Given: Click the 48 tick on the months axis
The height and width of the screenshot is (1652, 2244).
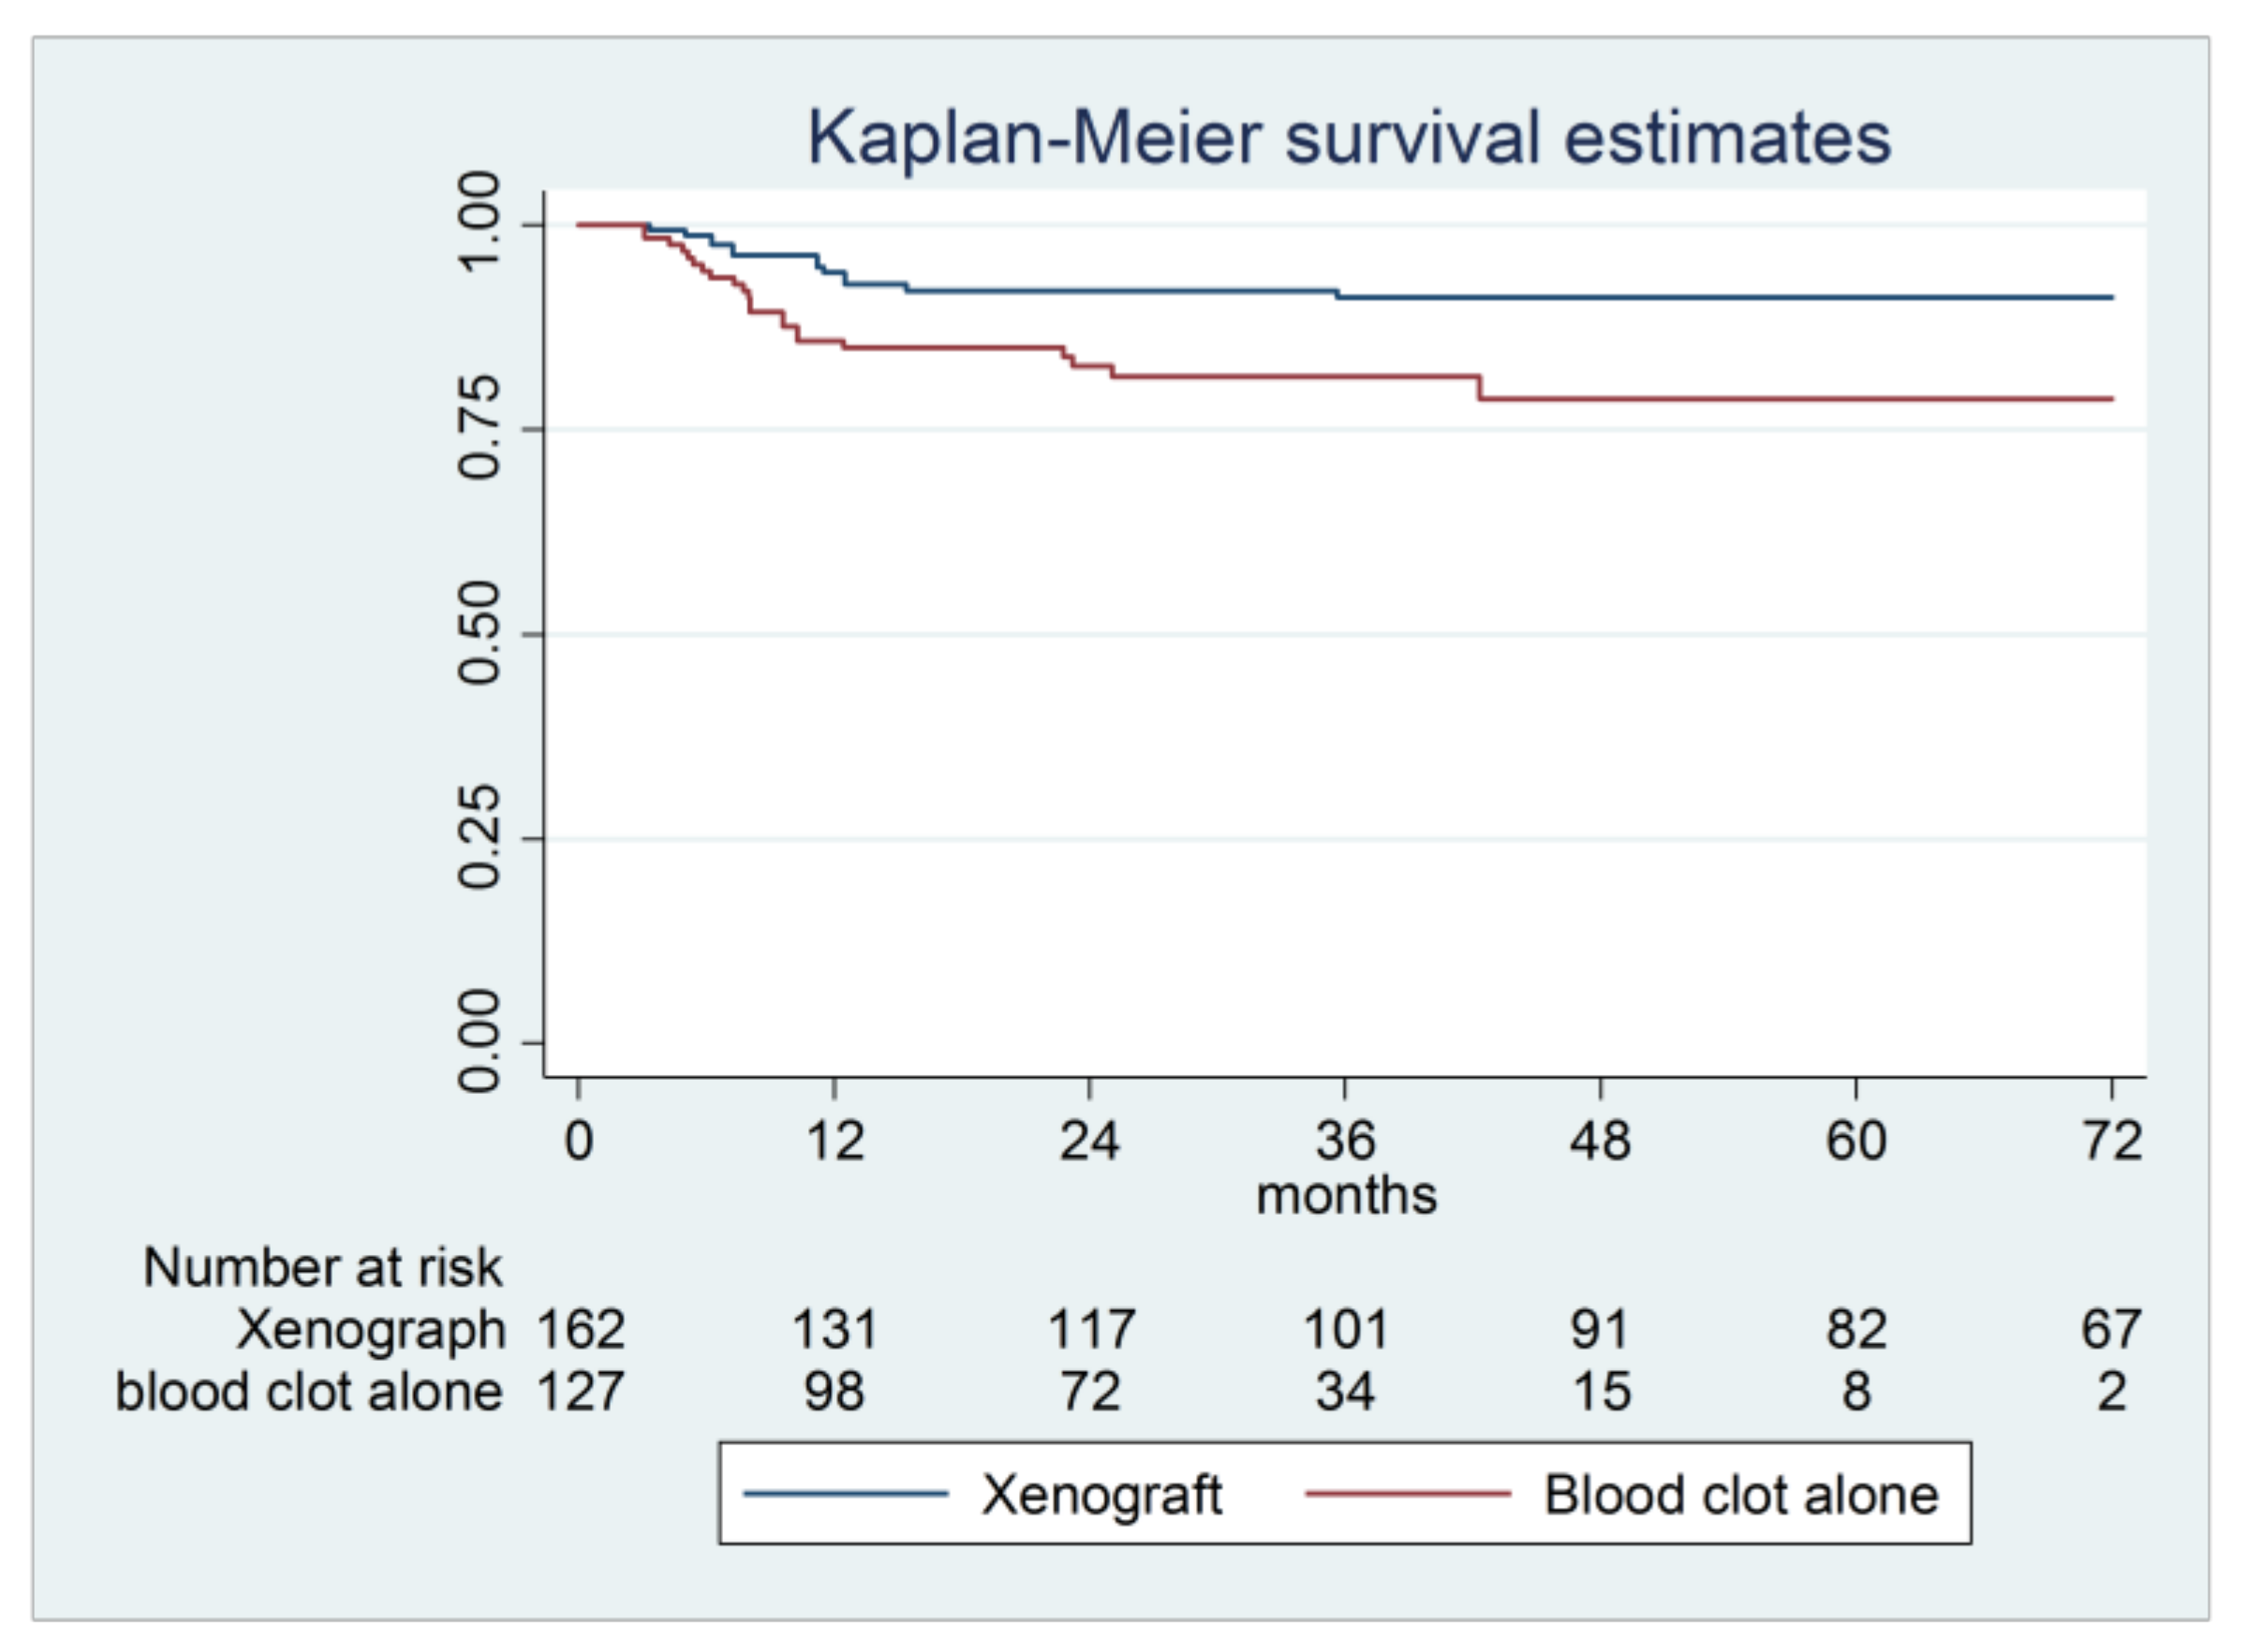Looking at the screenshot, I should click(1600, 1140).
